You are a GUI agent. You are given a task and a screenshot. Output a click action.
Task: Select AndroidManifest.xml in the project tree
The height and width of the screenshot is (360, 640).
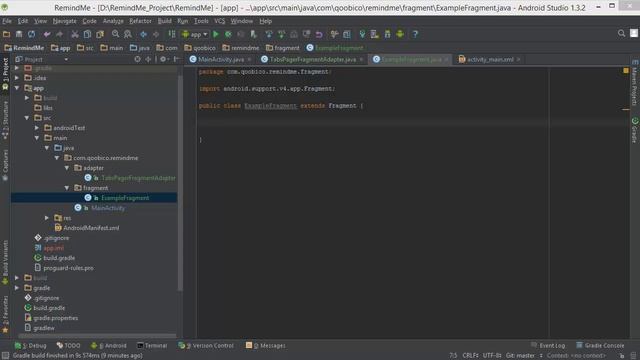point(91,228)
